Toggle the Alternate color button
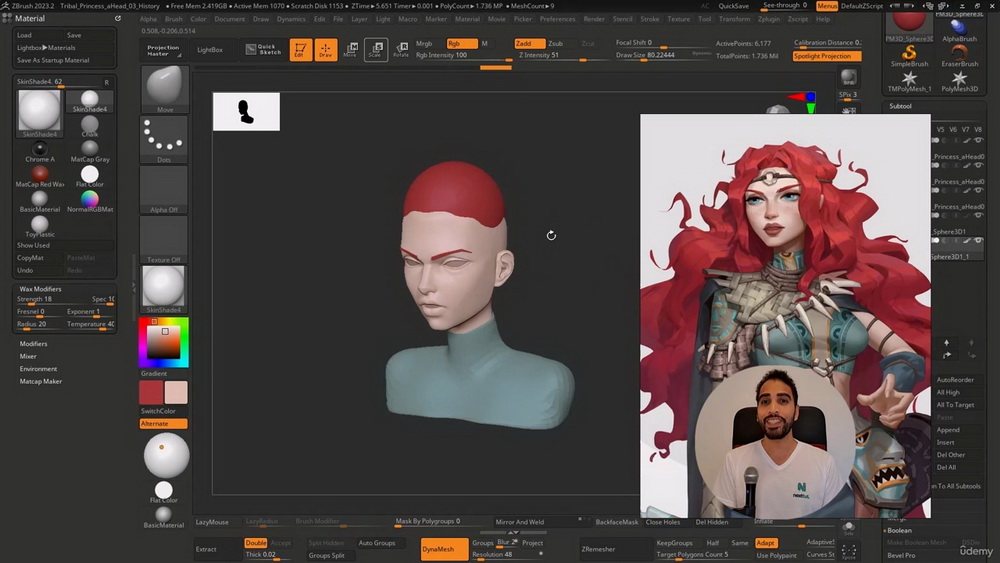Screen dimensions: 1000x563 (x=163, y=423)
